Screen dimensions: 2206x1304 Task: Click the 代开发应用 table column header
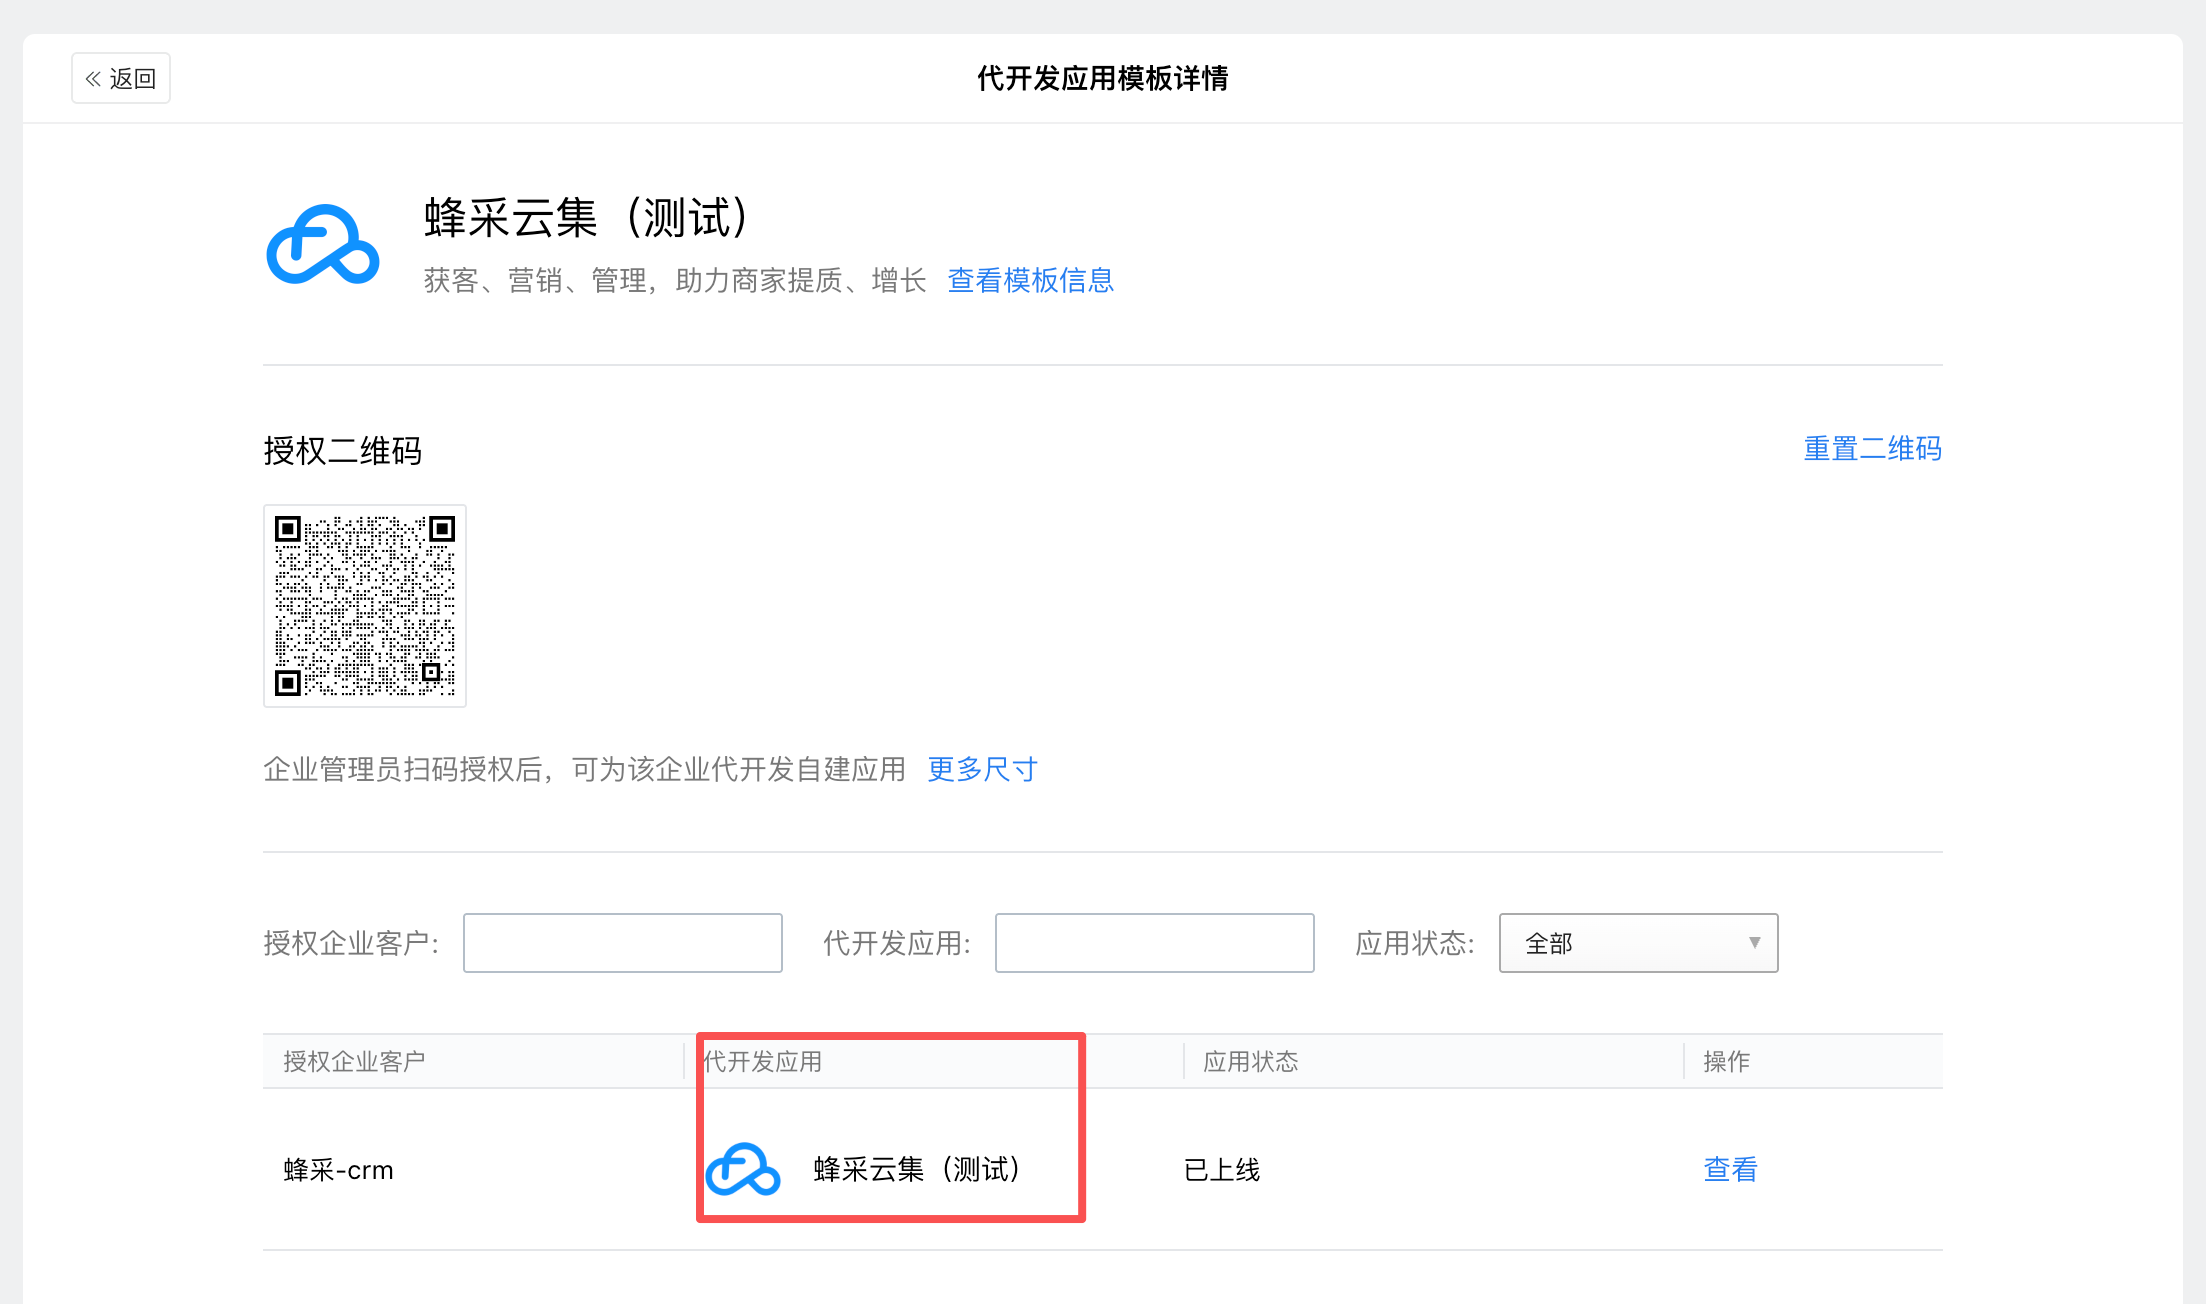click(x=762, y=1061)
